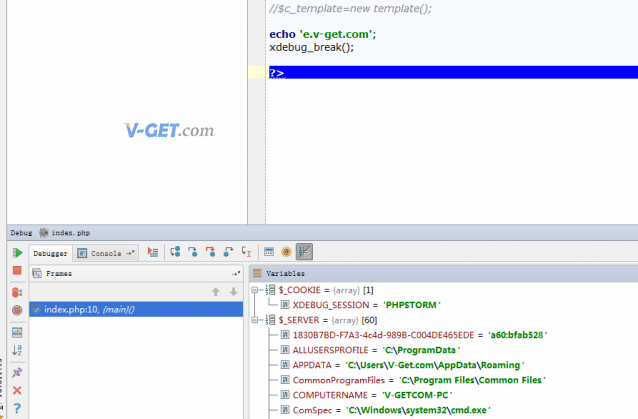Click the pin arrow beside Console tab
Screen dimensions: 638x419
click(130, 253)
